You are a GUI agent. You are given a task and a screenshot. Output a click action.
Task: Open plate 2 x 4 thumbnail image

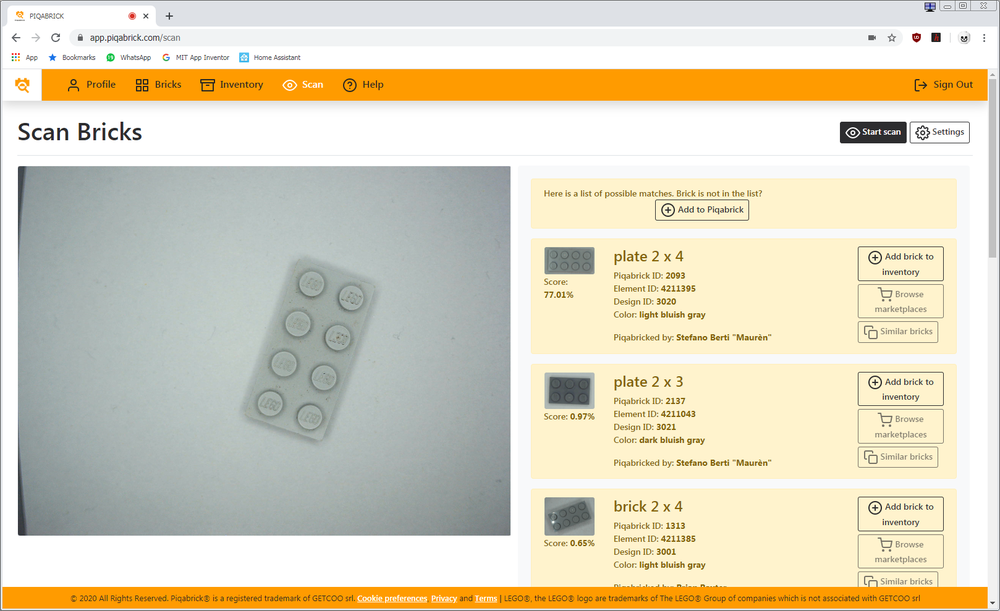tap(569, 260)
